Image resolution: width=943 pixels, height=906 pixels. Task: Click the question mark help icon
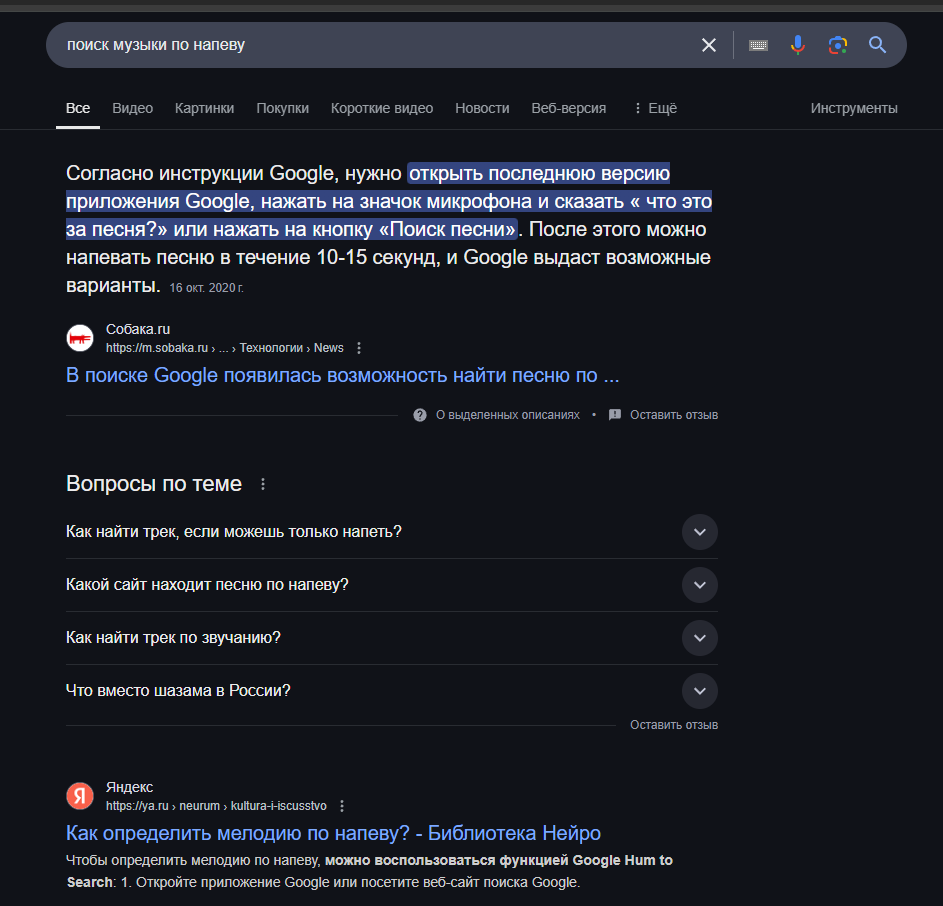pyautogui.click(x=420, y=415)
